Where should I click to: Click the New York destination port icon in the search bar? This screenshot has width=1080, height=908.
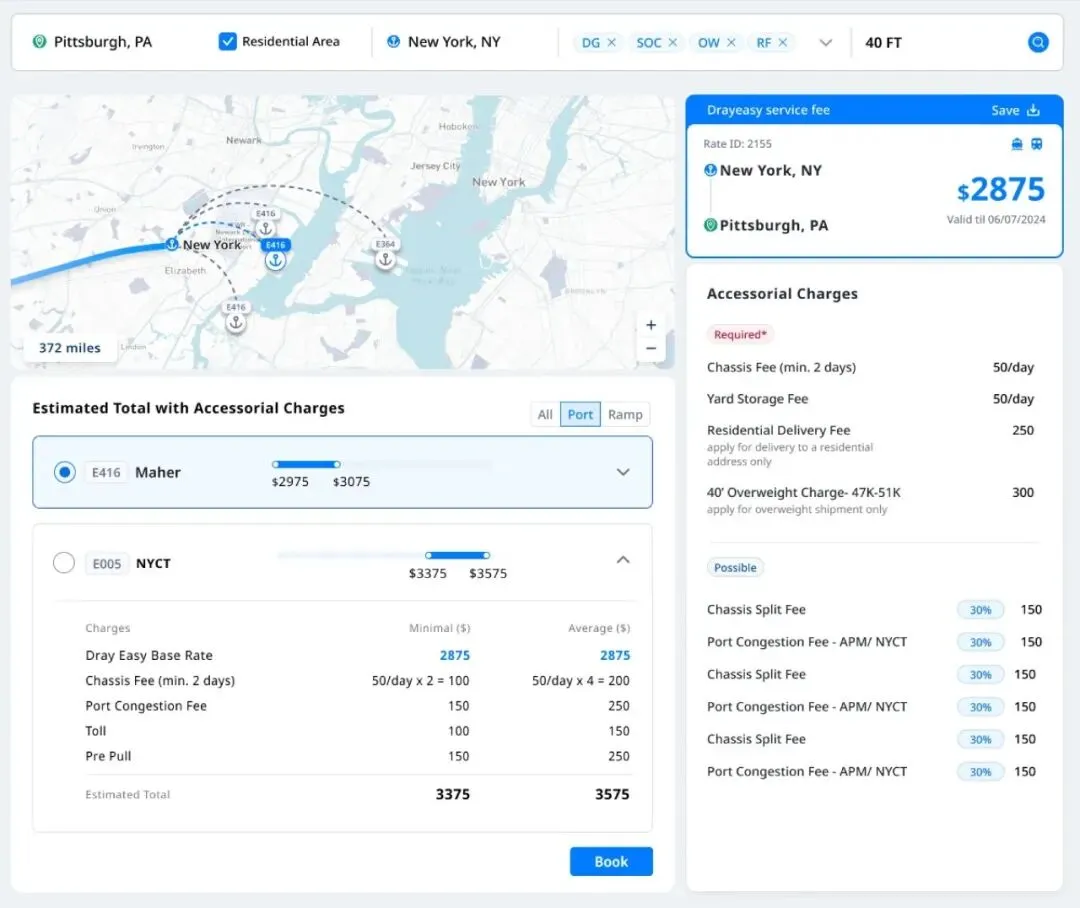pyautogui.click(x=393, y=41)
